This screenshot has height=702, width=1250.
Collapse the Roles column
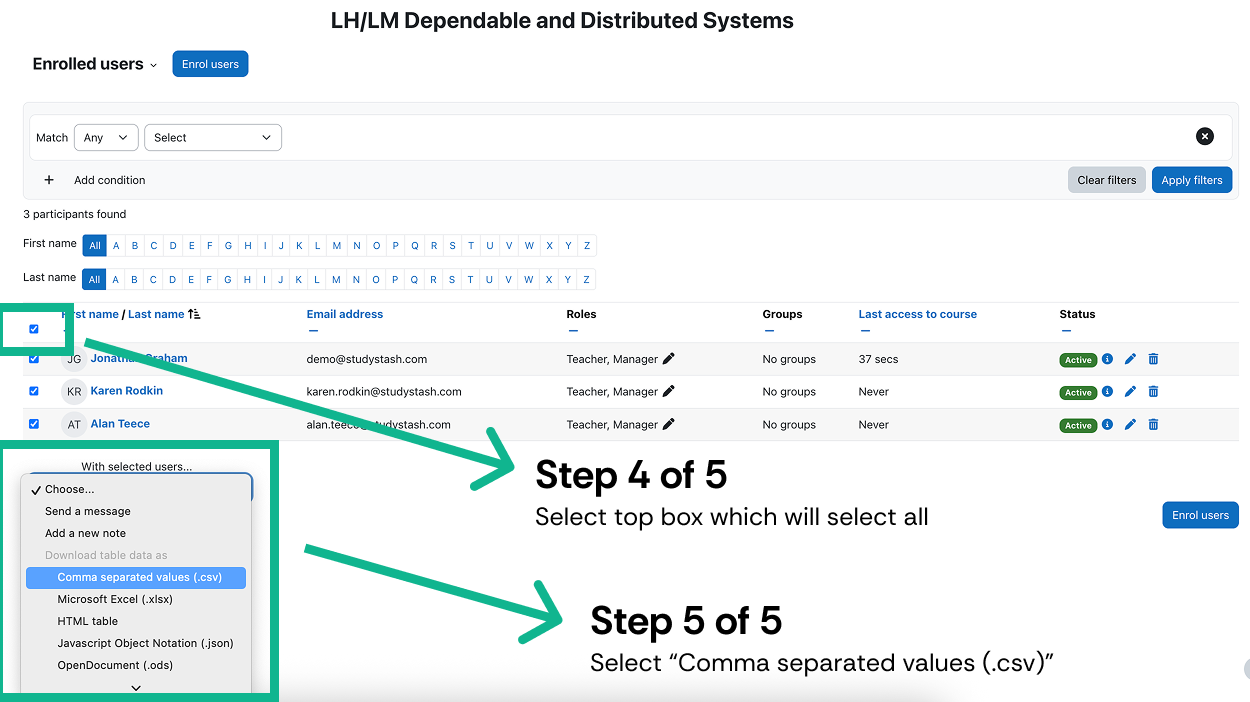pos(573,331)
